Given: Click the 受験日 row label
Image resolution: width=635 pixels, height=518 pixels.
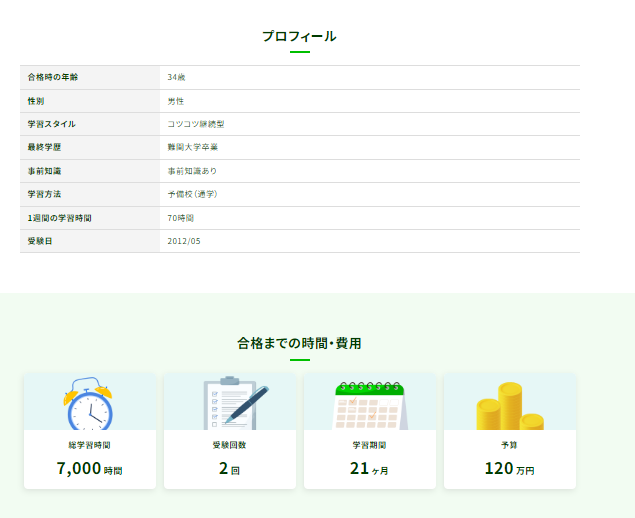Looking at the screenshot, I should click(40, 241).
